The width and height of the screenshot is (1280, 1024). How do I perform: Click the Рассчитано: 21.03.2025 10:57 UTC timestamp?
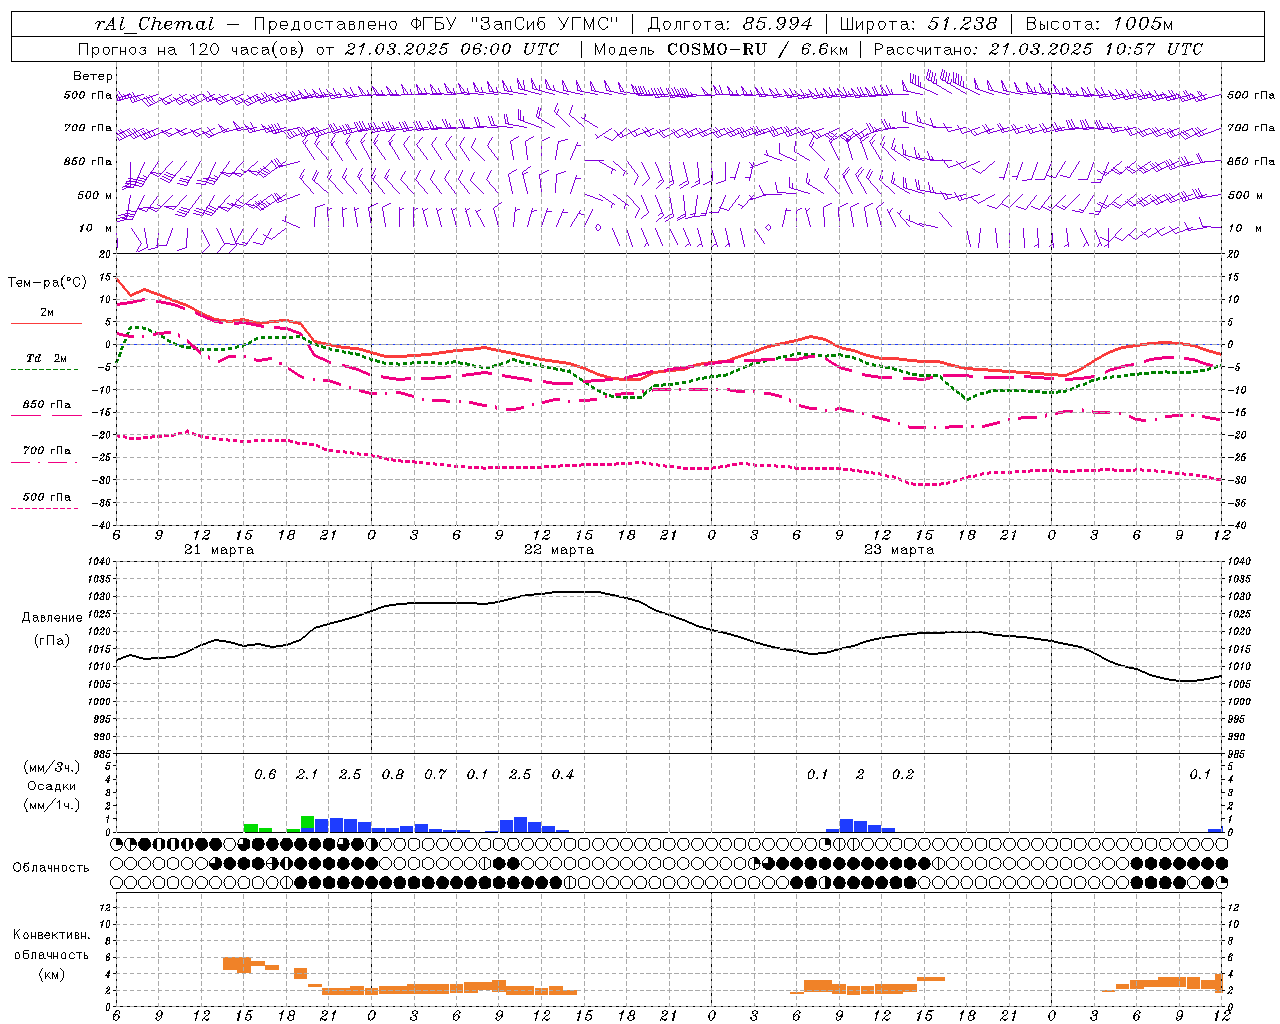point(1038,49)
